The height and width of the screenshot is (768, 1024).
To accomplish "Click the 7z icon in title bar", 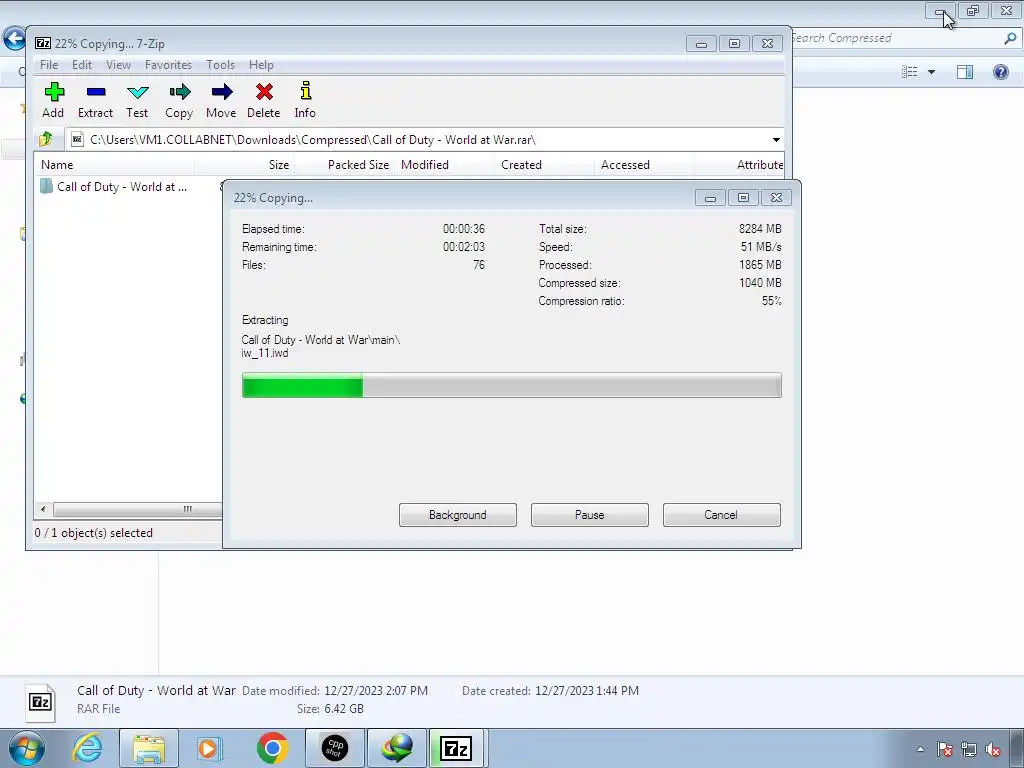I will click(x=43, y=43).
